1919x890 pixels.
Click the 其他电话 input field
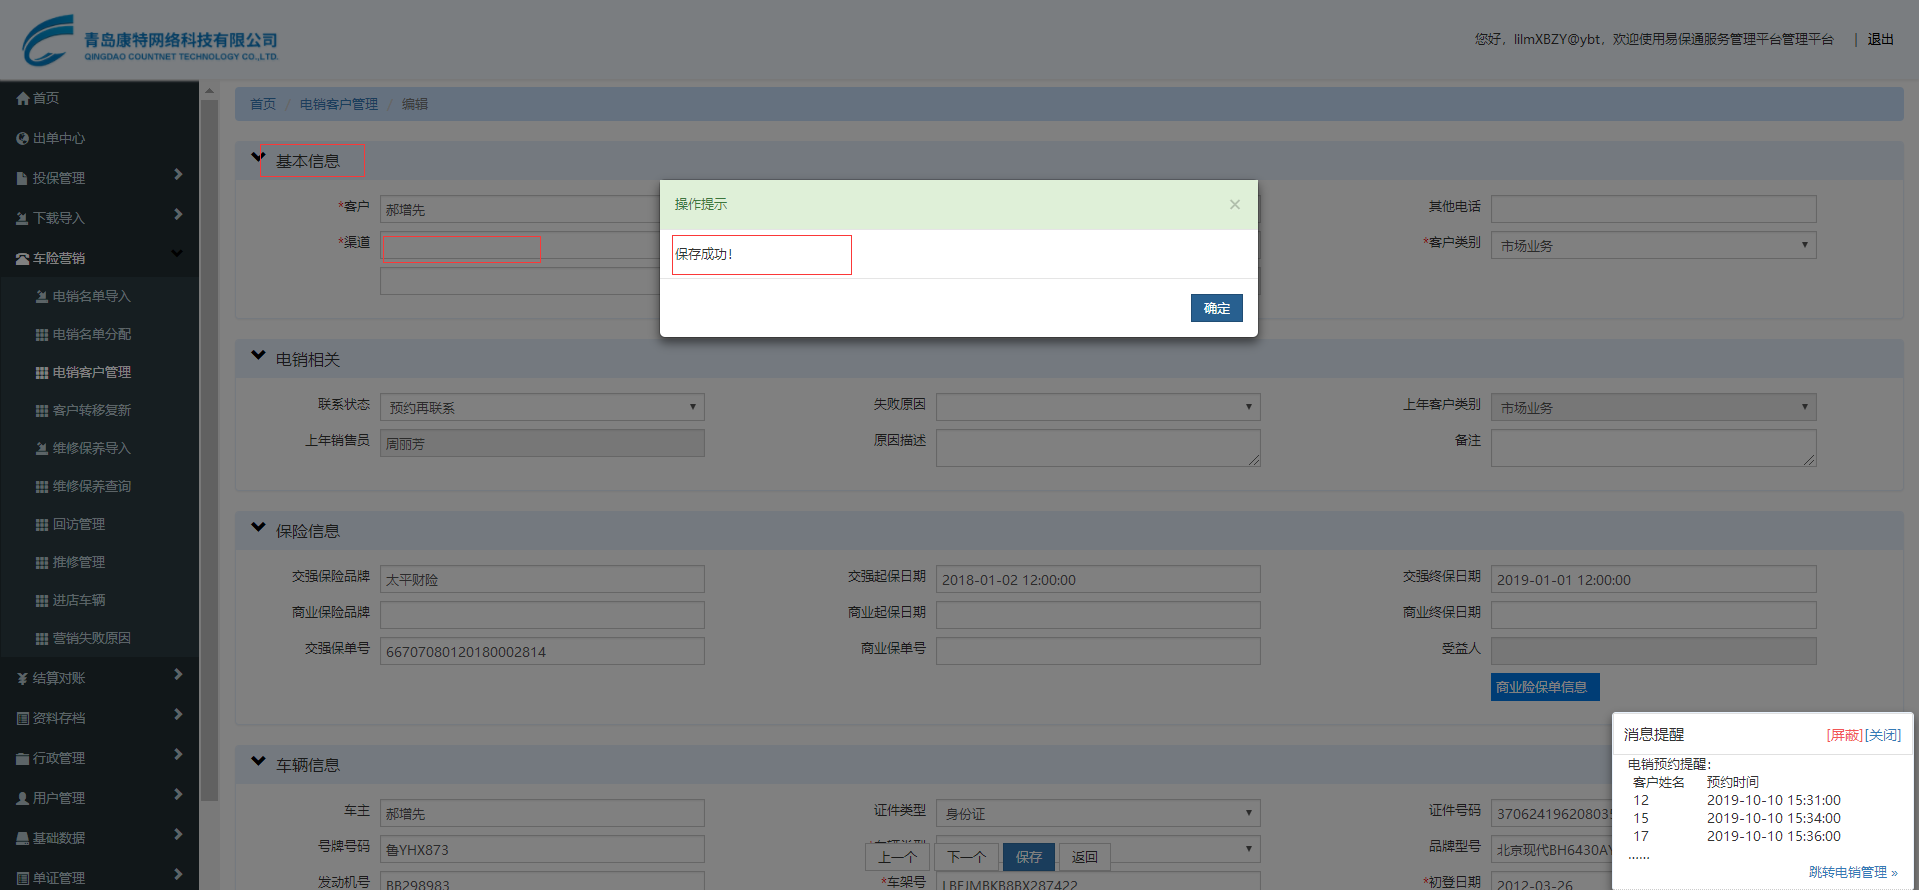(1653, 209)
